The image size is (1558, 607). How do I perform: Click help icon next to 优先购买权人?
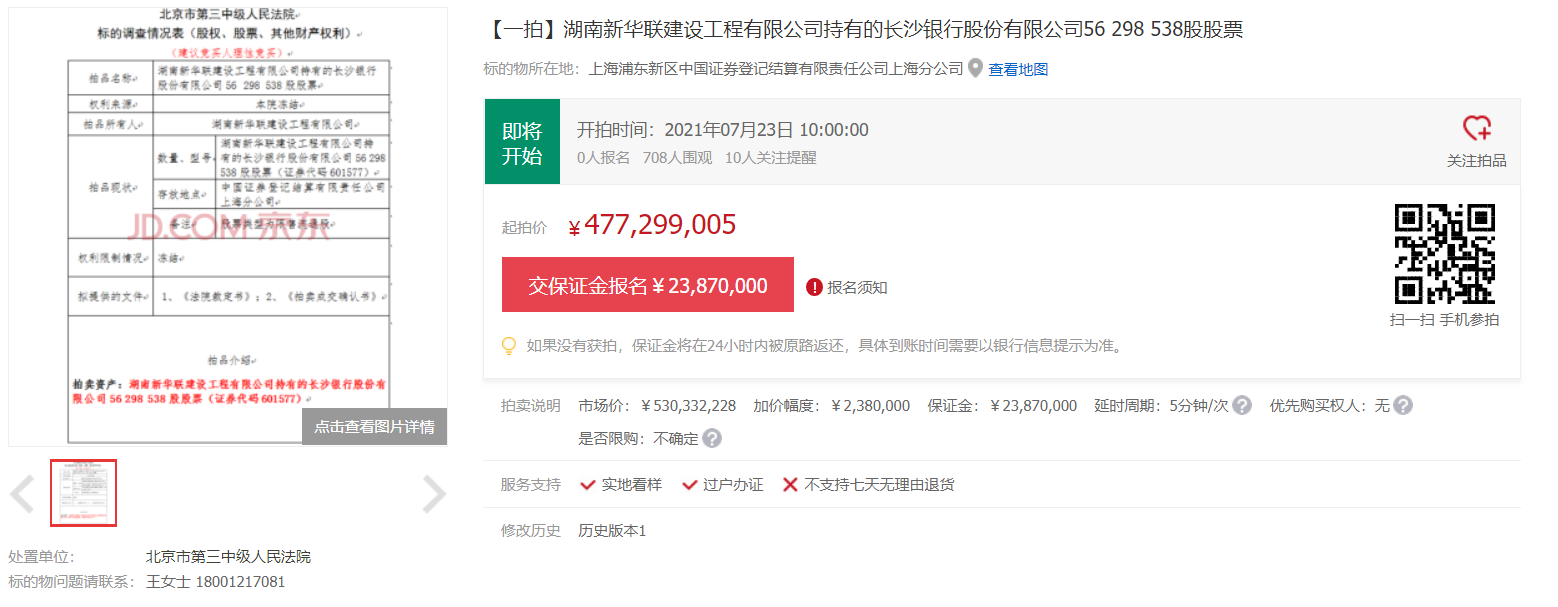tap(1403, 405)
